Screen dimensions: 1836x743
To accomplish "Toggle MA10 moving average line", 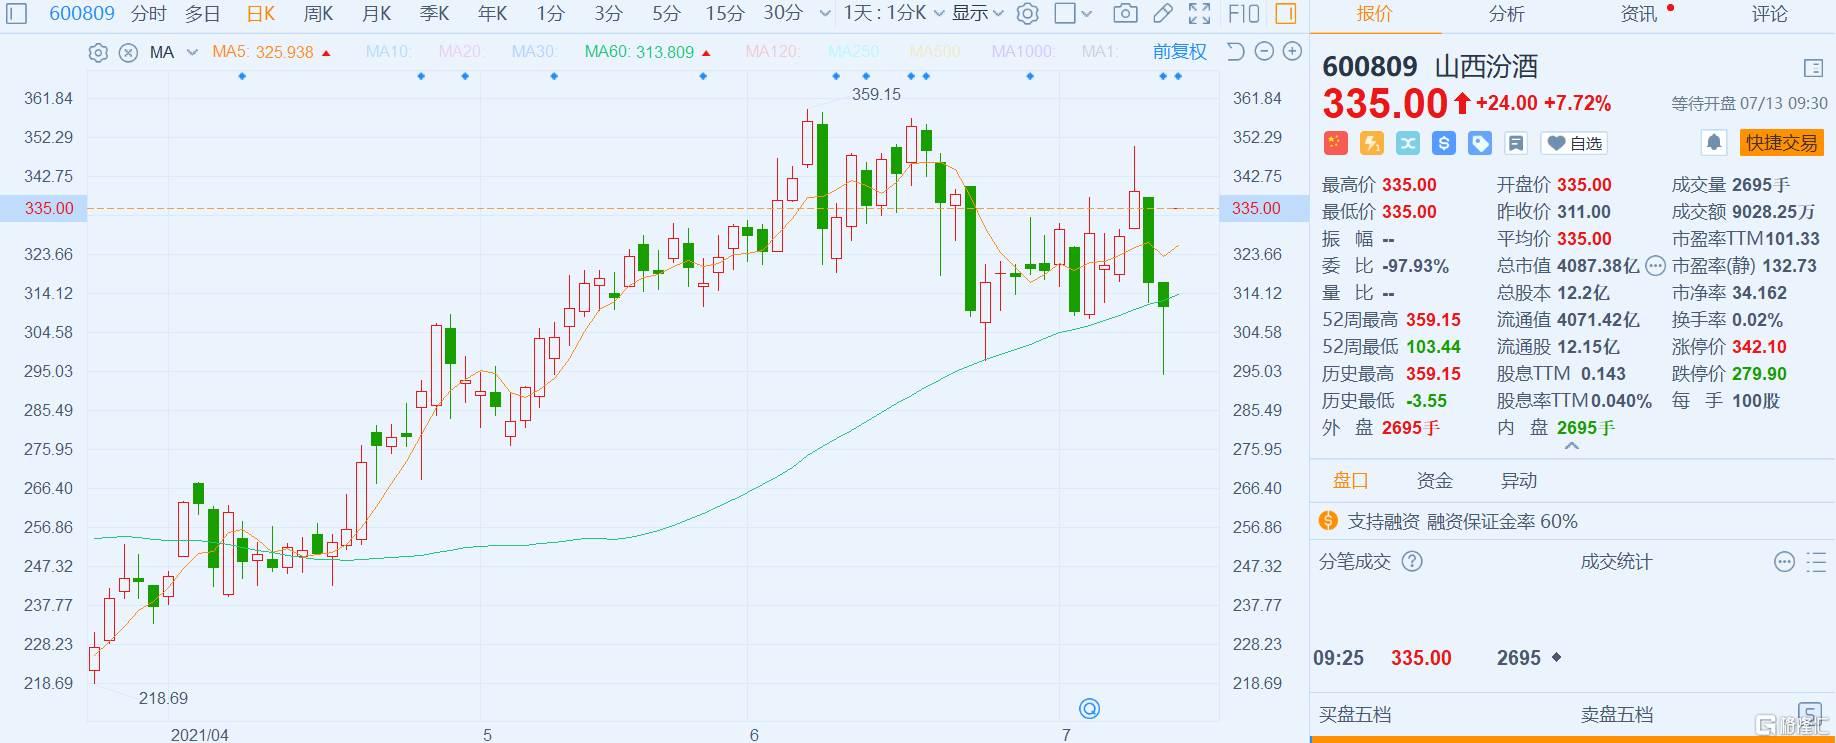I will pyautogui.click(x=389, y=51).
